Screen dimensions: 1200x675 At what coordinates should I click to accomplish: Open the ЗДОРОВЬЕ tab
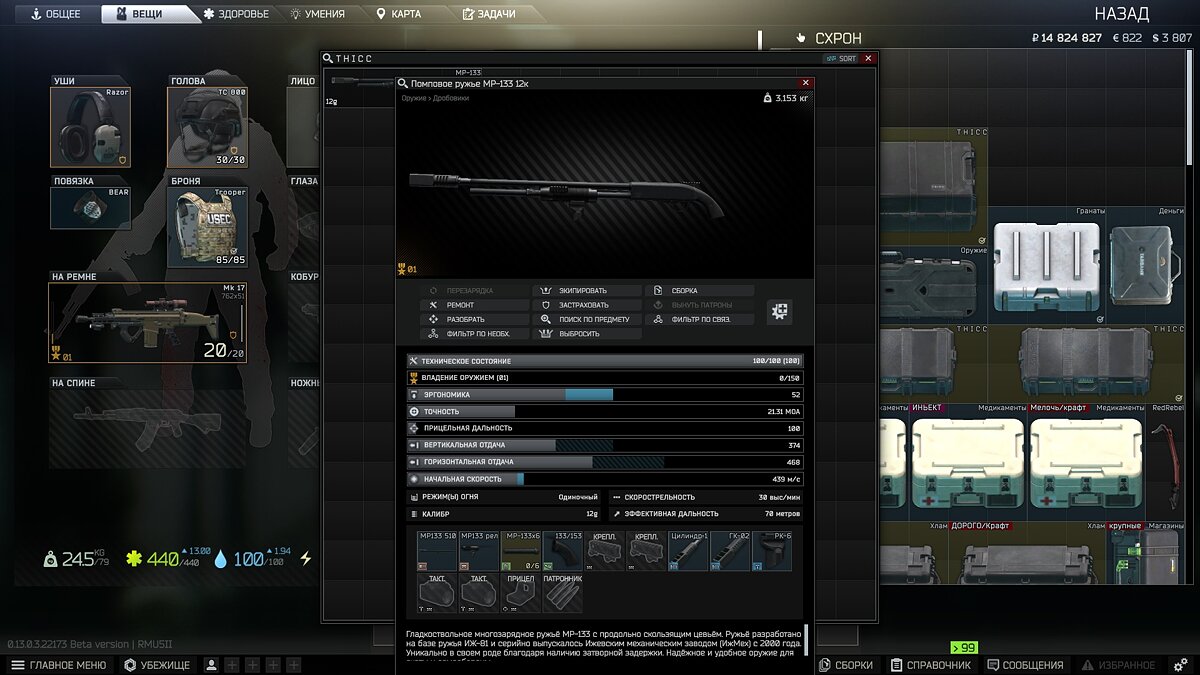(235, 14)
